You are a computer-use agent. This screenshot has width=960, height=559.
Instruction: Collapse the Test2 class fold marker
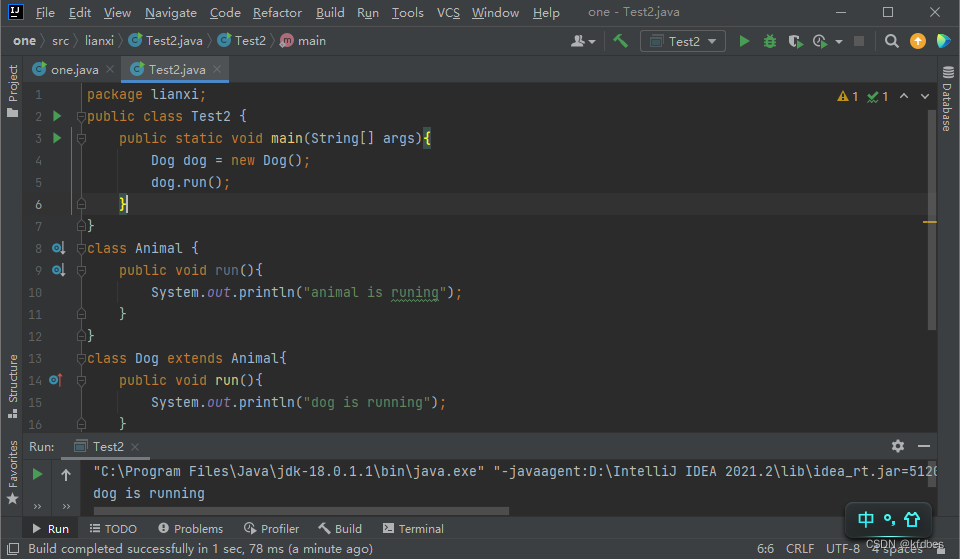coord(82,117)
